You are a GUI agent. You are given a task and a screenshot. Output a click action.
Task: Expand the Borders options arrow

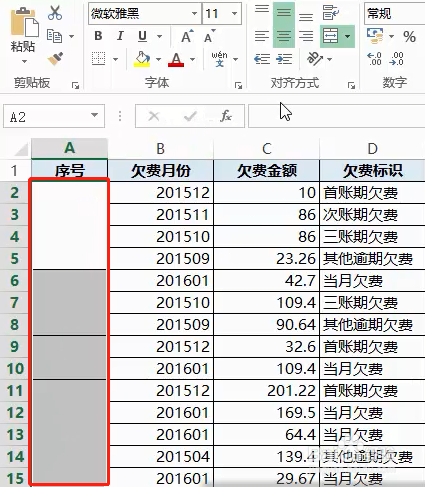pos(115,59)
